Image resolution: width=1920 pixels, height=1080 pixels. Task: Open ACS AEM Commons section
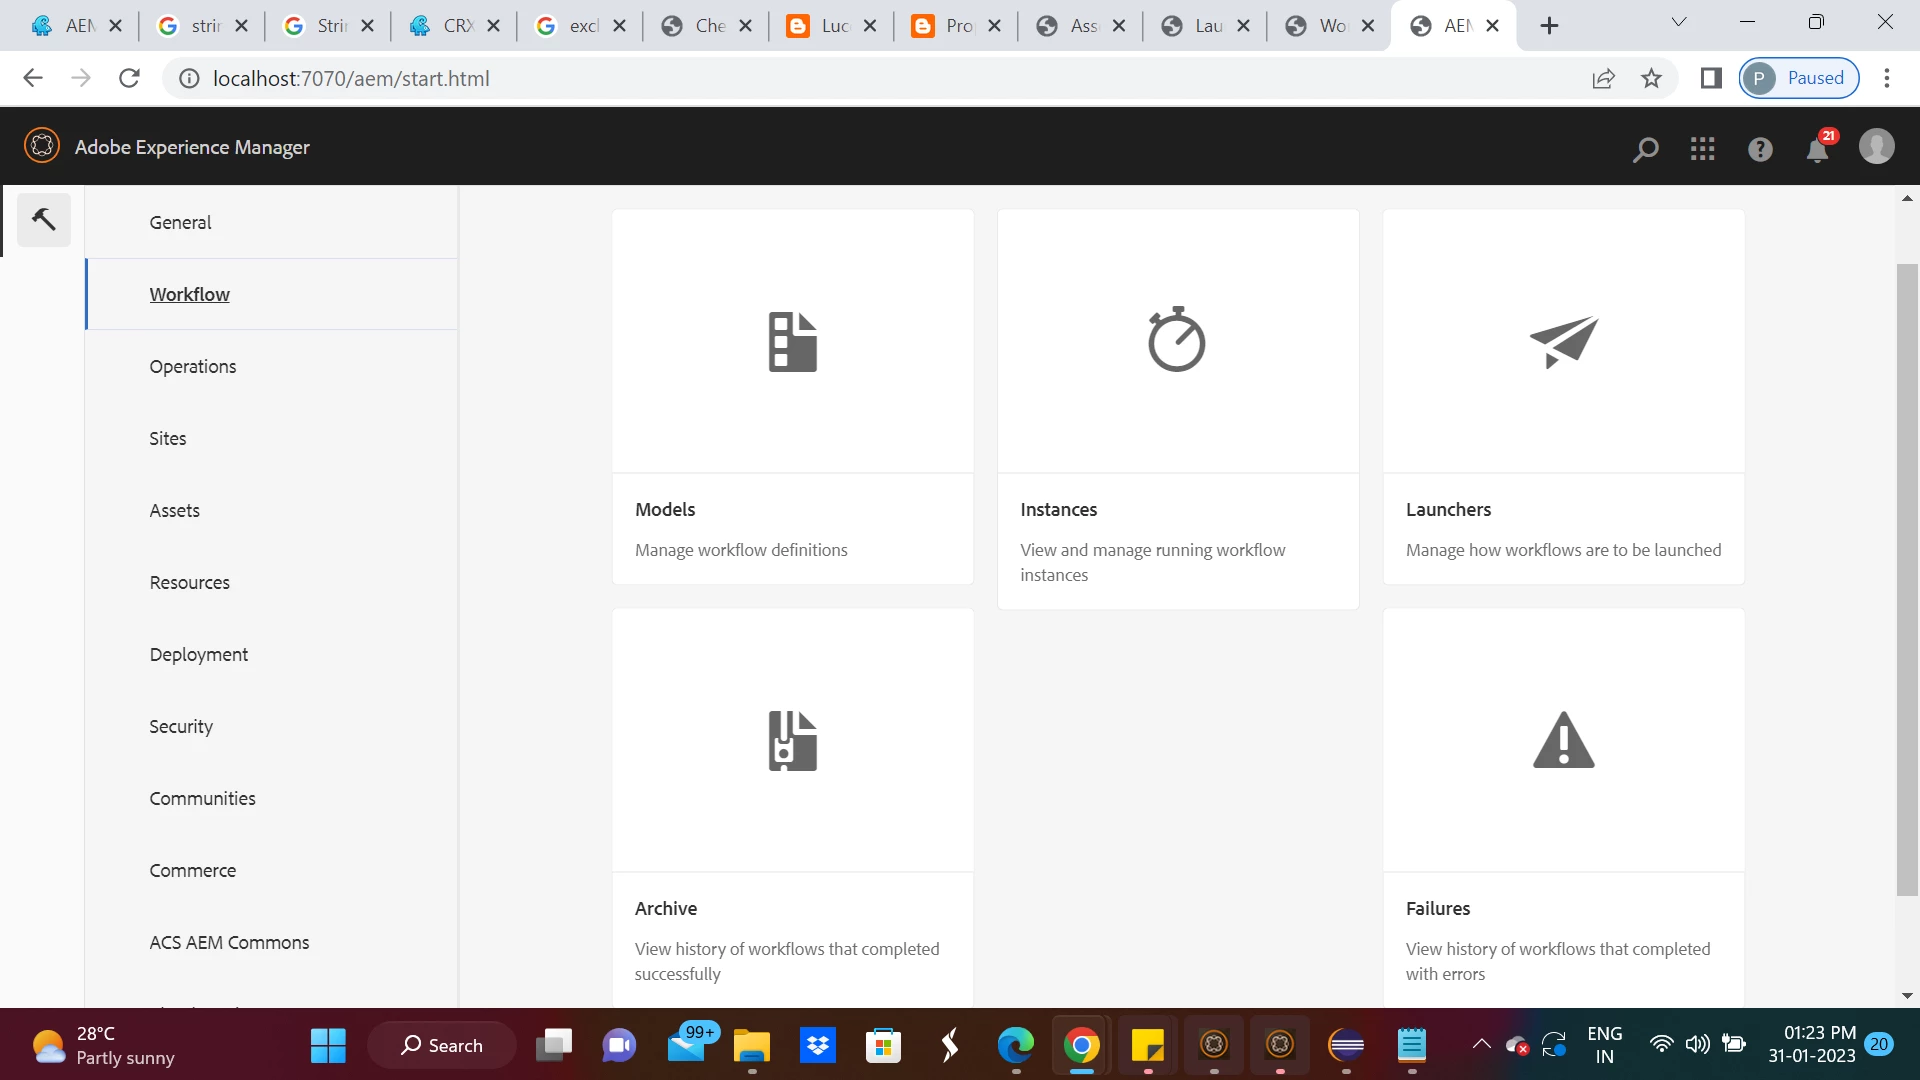click(229, 942)
